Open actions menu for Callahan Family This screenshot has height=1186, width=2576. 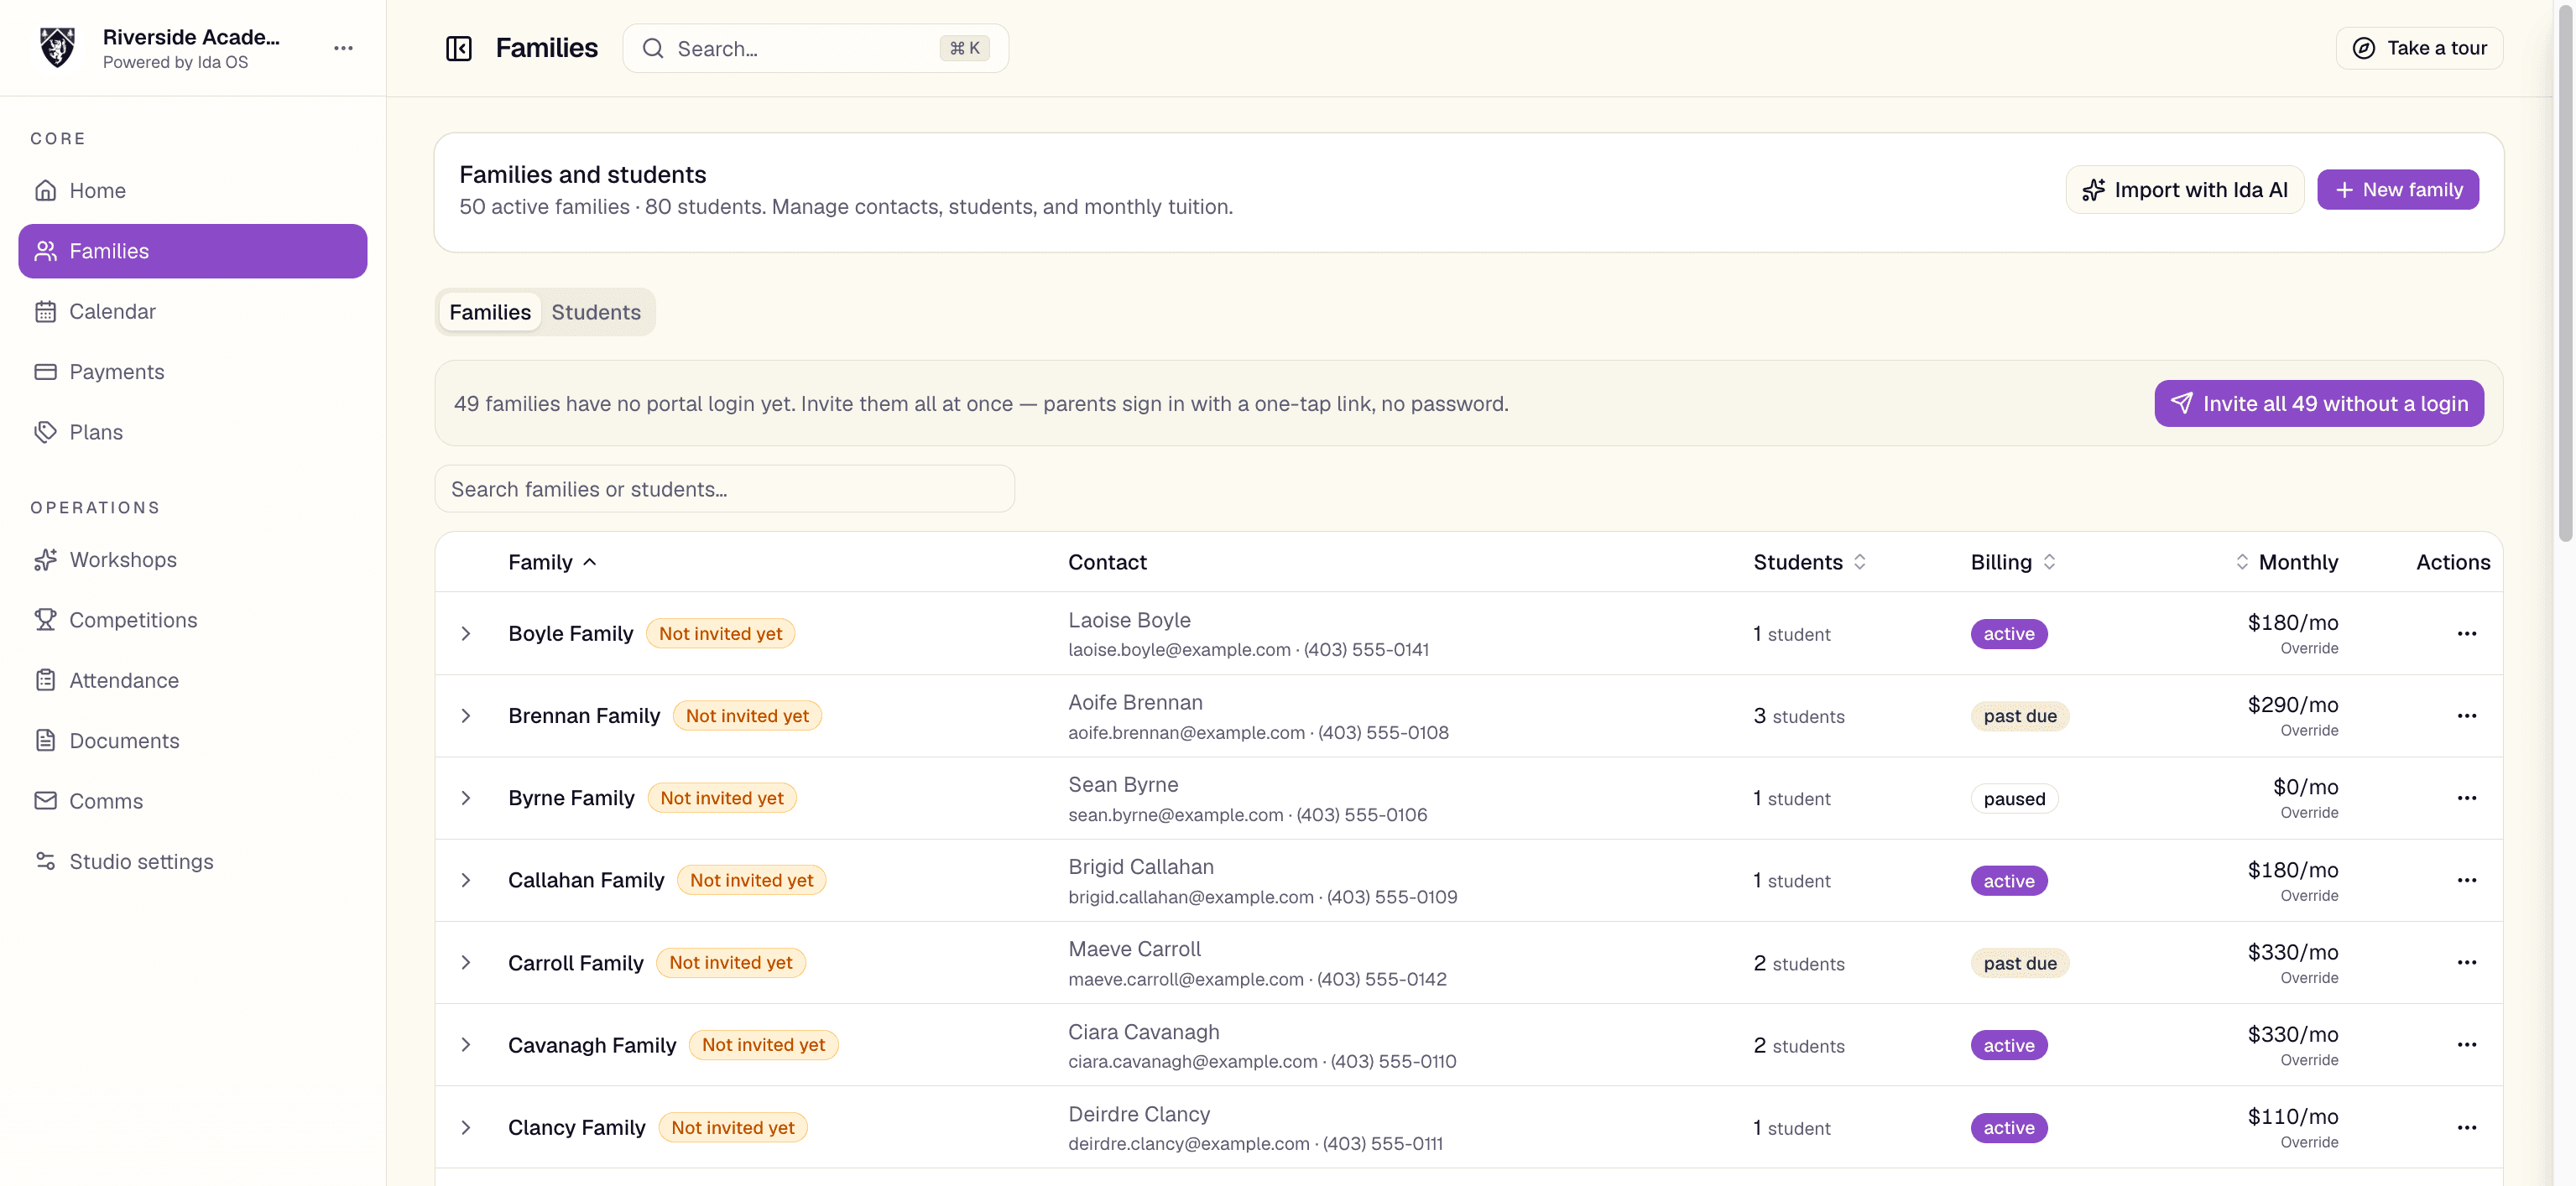(x=2467, y=880)
